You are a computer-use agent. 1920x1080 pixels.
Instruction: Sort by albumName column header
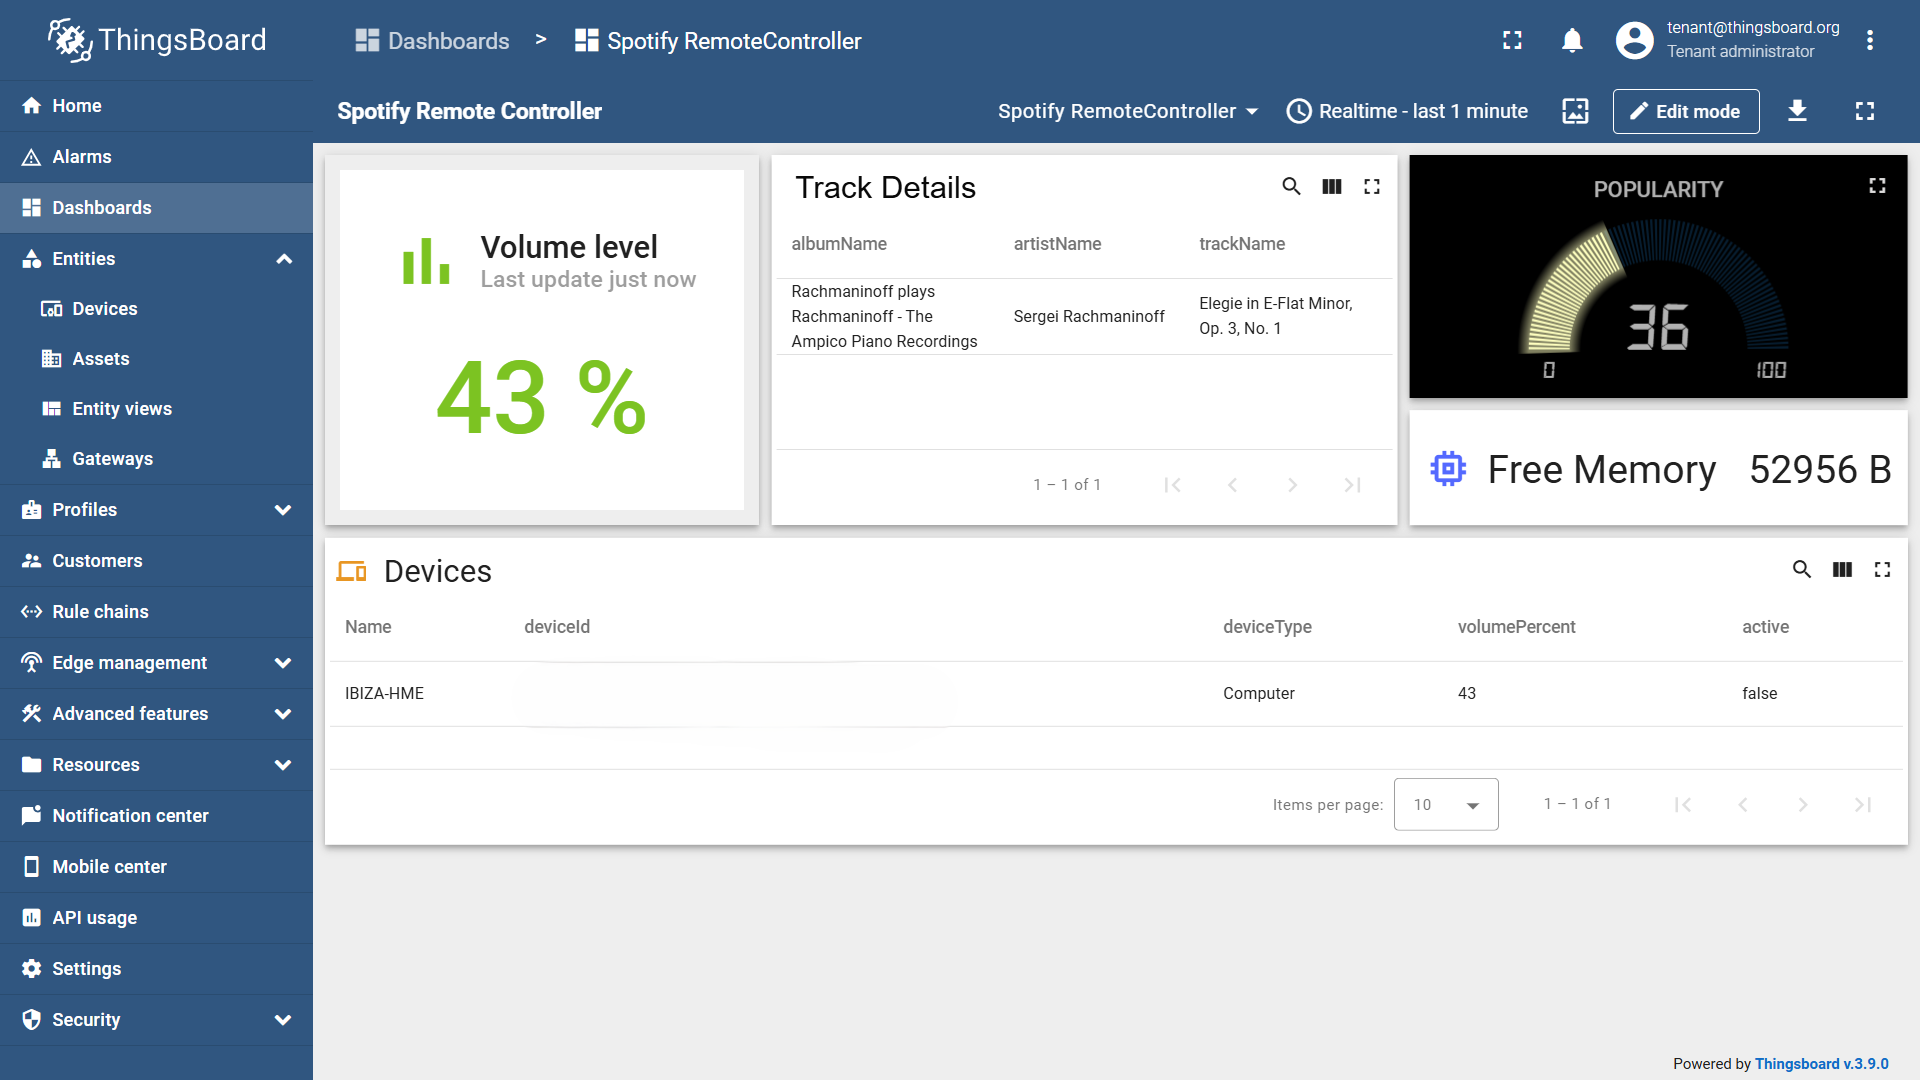point(839,244)
